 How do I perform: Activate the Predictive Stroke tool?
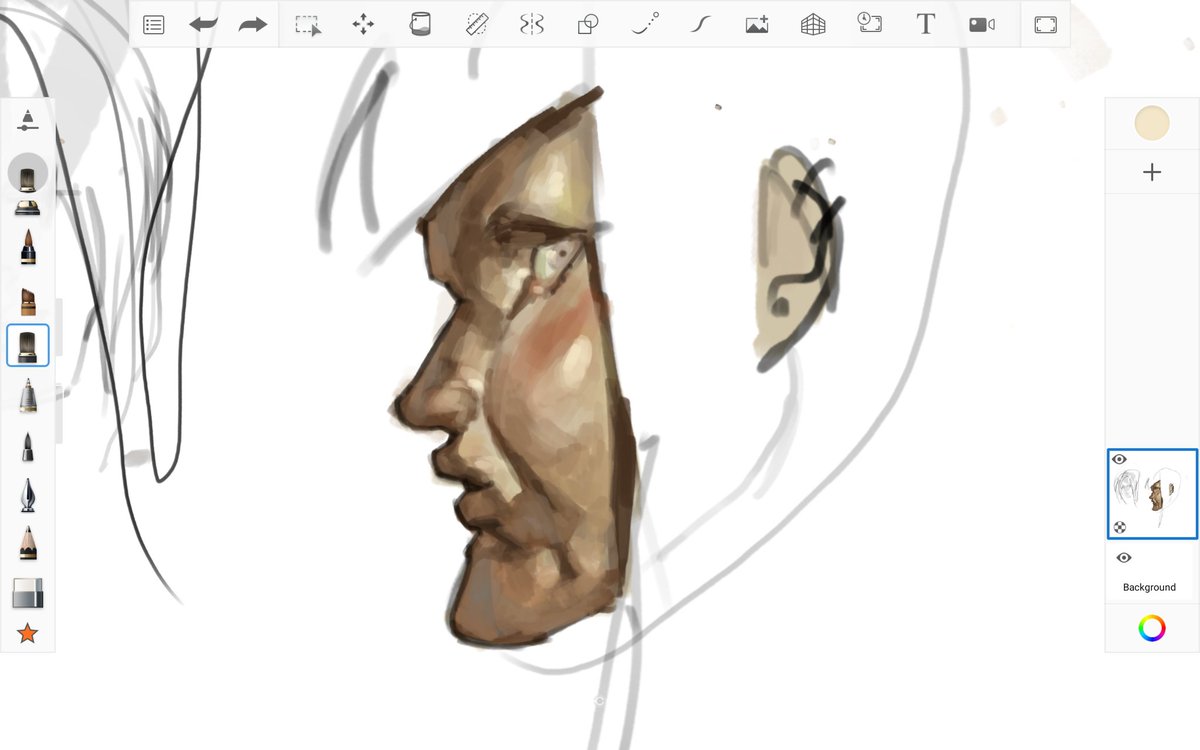click(643, 24)
